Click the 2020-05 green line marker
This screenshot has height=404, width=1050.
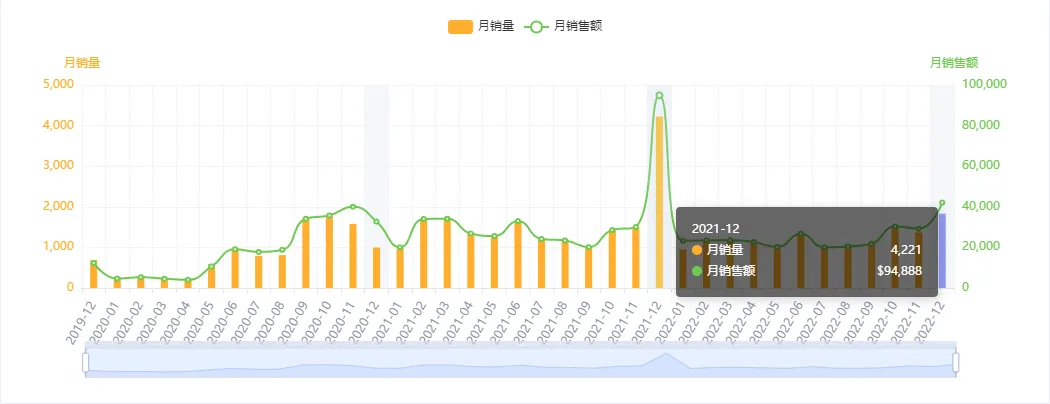[212, 267]
